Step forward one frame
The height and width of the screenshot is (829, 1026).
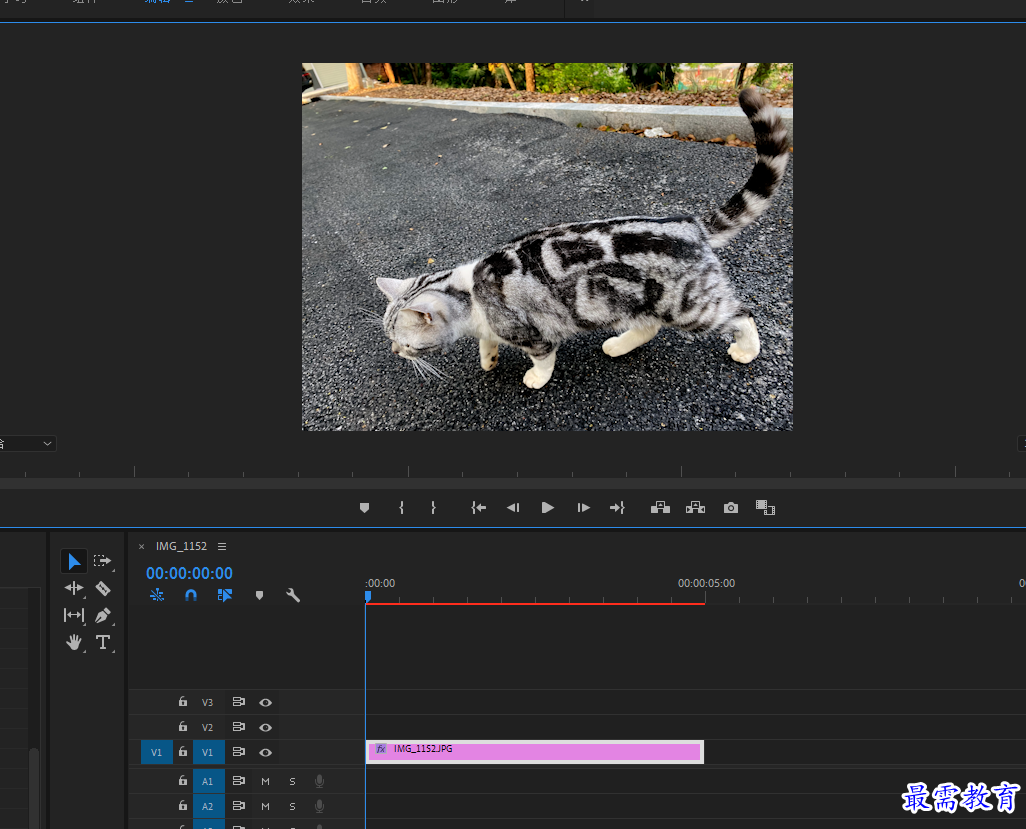[x=583, y=508]
